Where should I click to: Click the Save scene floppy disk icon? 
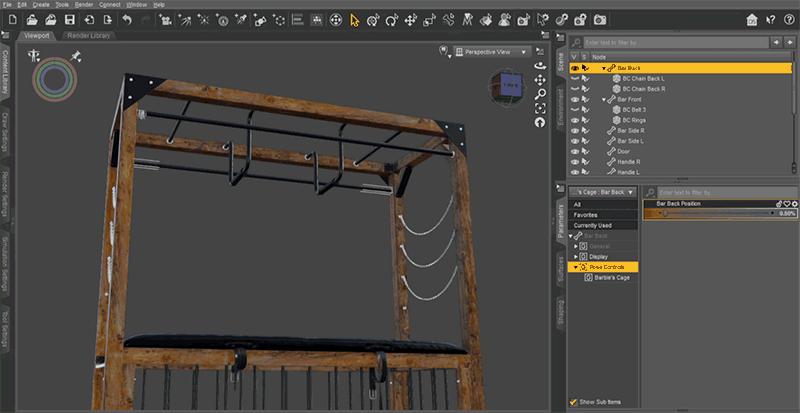[x=69, y=20]
